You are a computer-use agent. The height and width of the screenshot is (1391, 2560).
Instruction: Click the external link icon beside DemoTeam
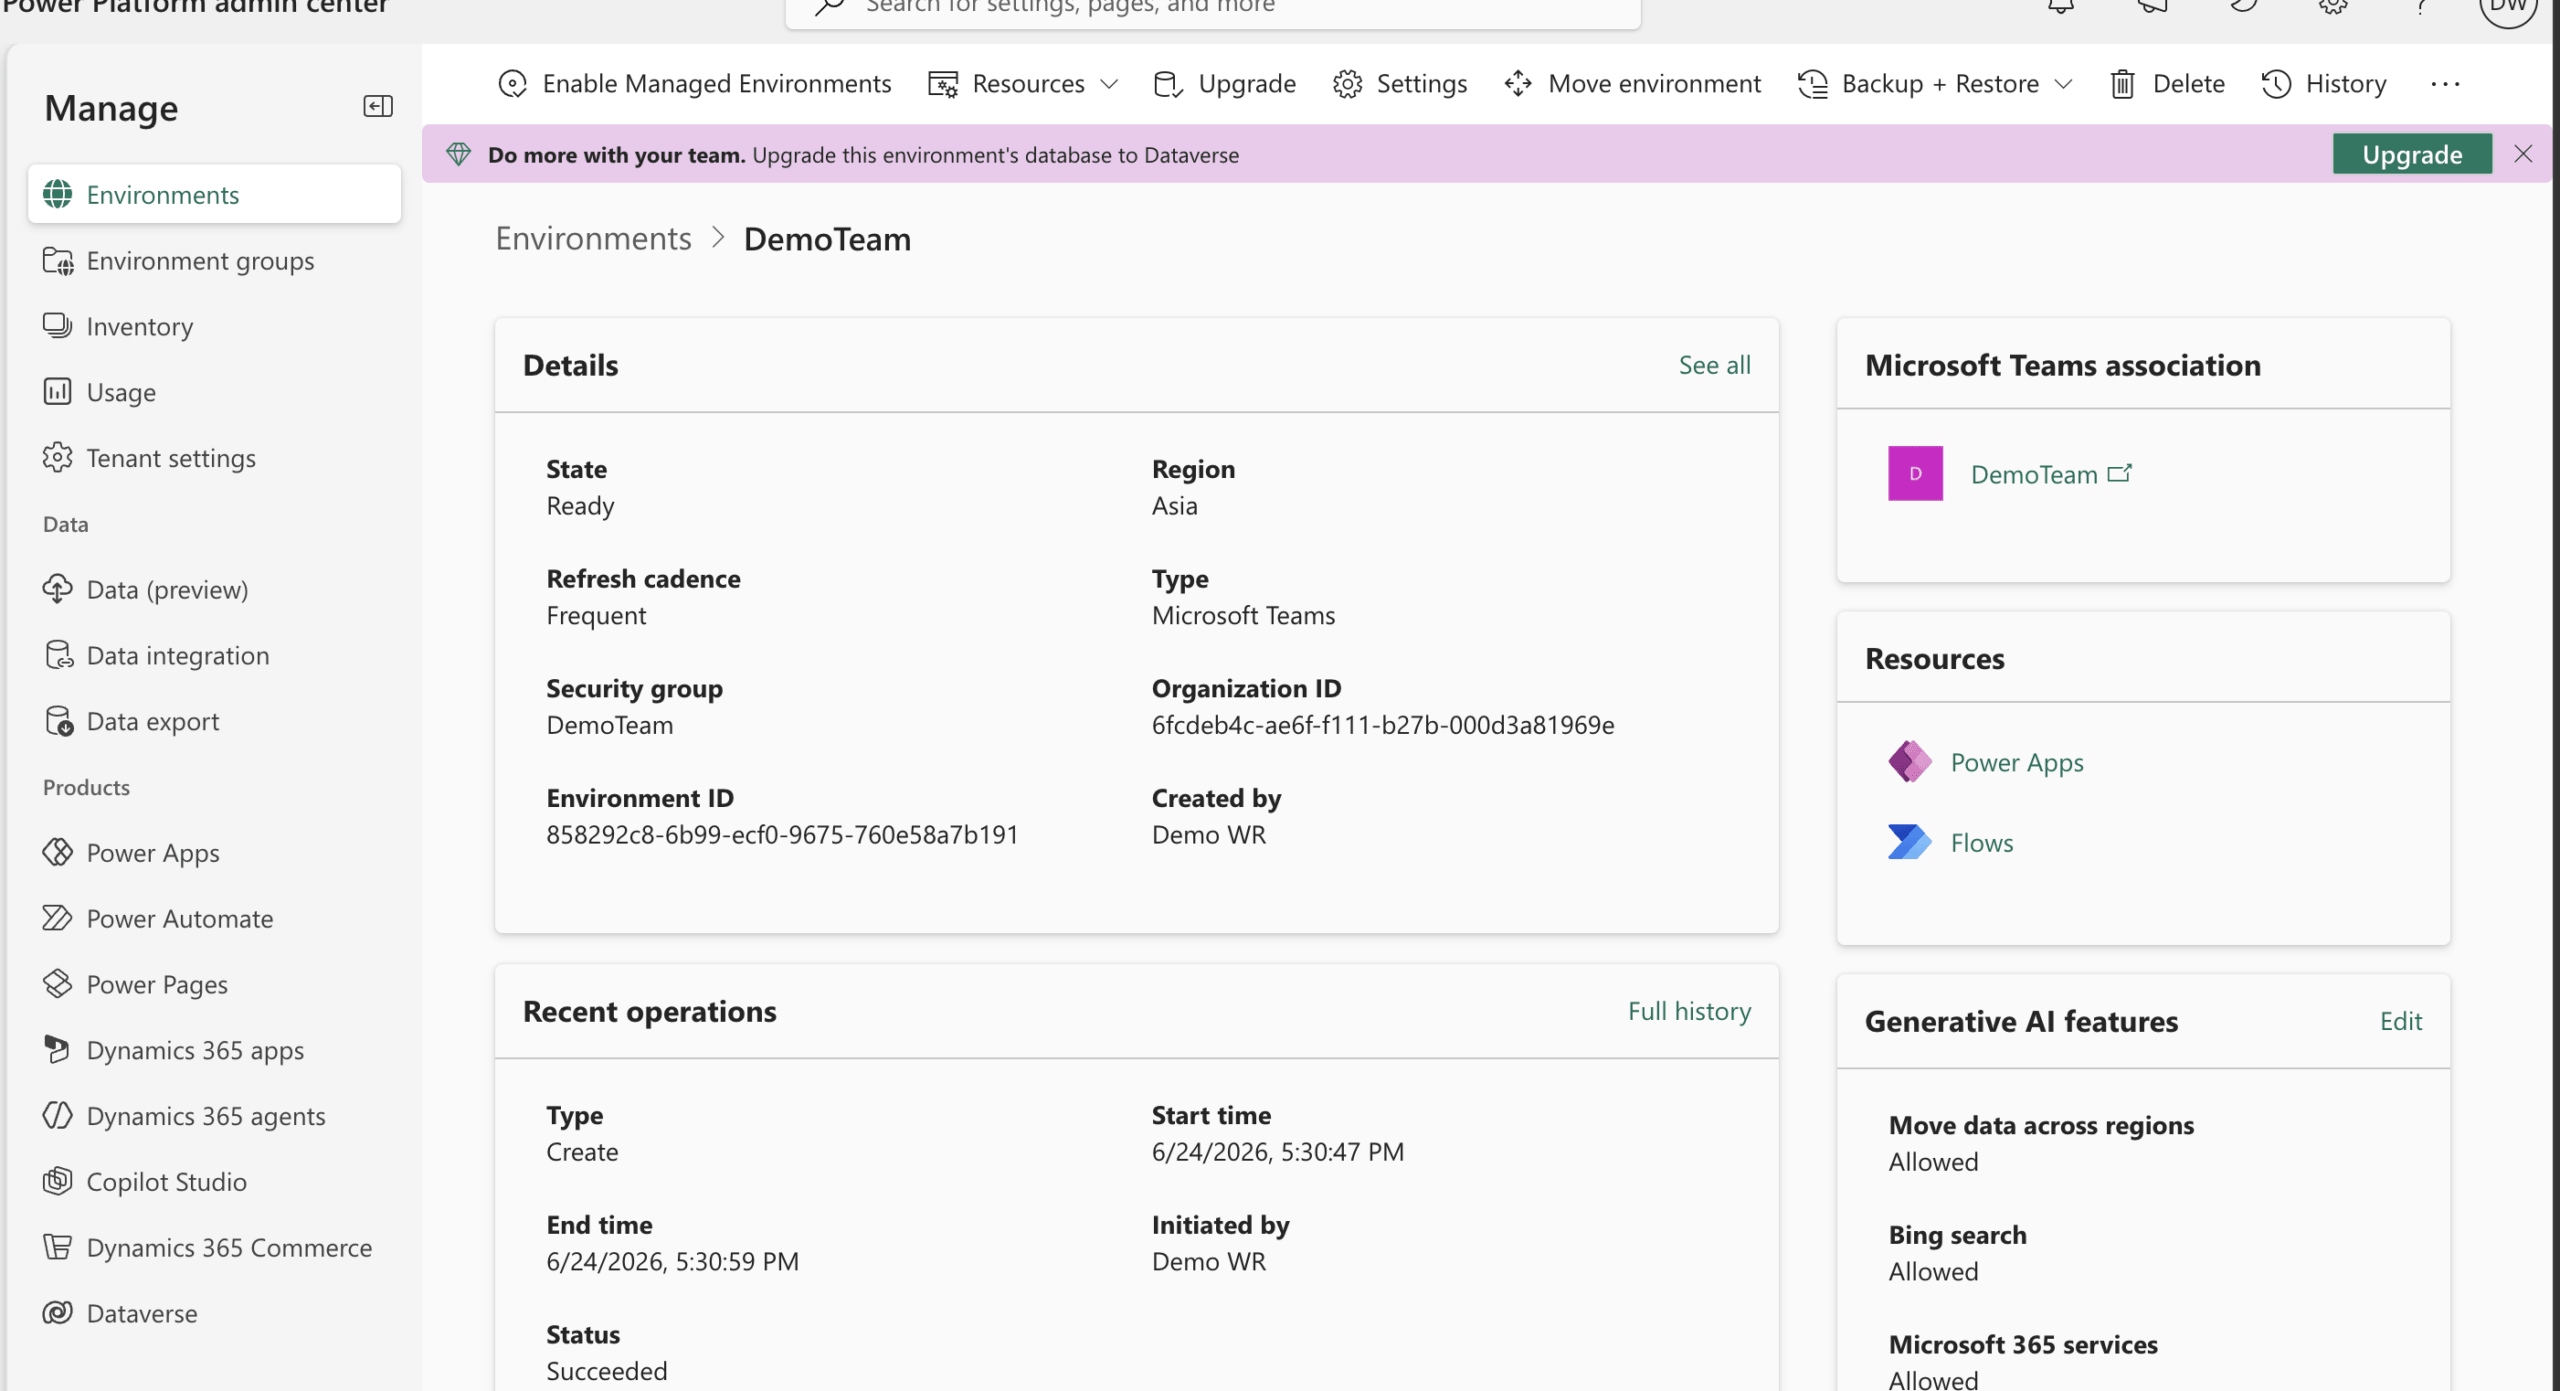(x=2119, y=473)
